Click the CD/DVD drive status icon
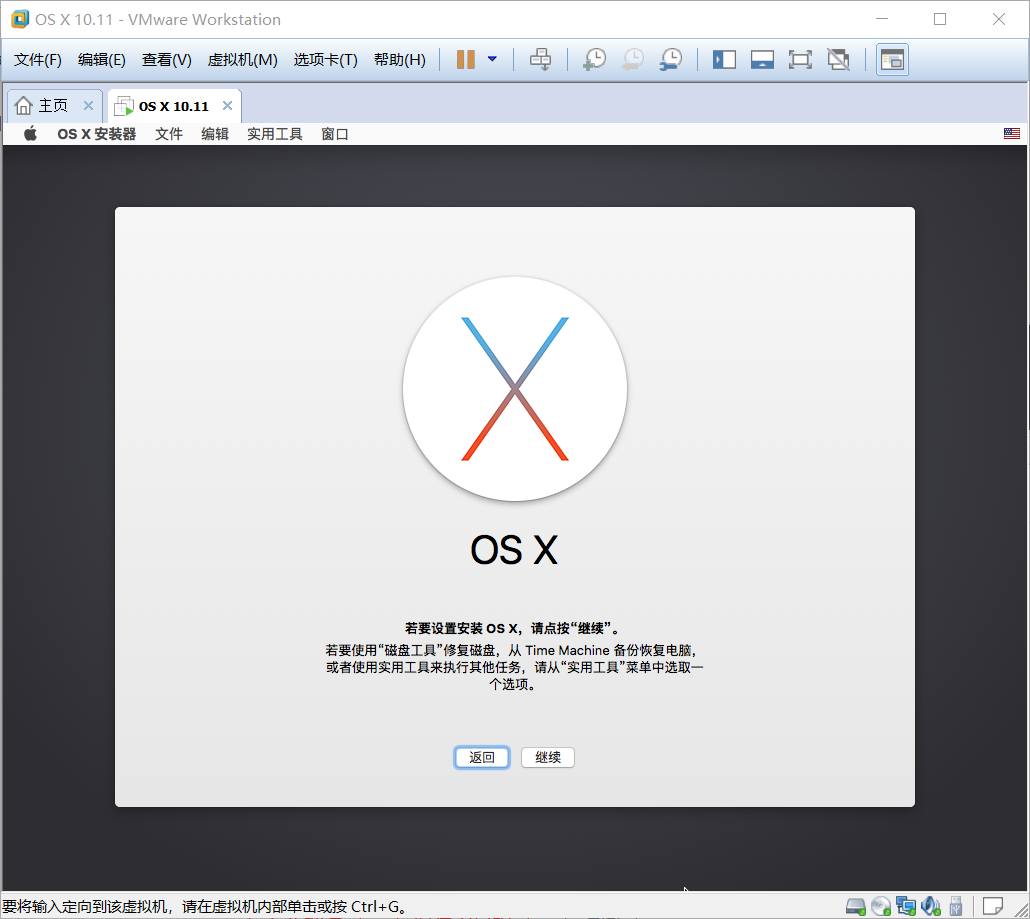 880,907
